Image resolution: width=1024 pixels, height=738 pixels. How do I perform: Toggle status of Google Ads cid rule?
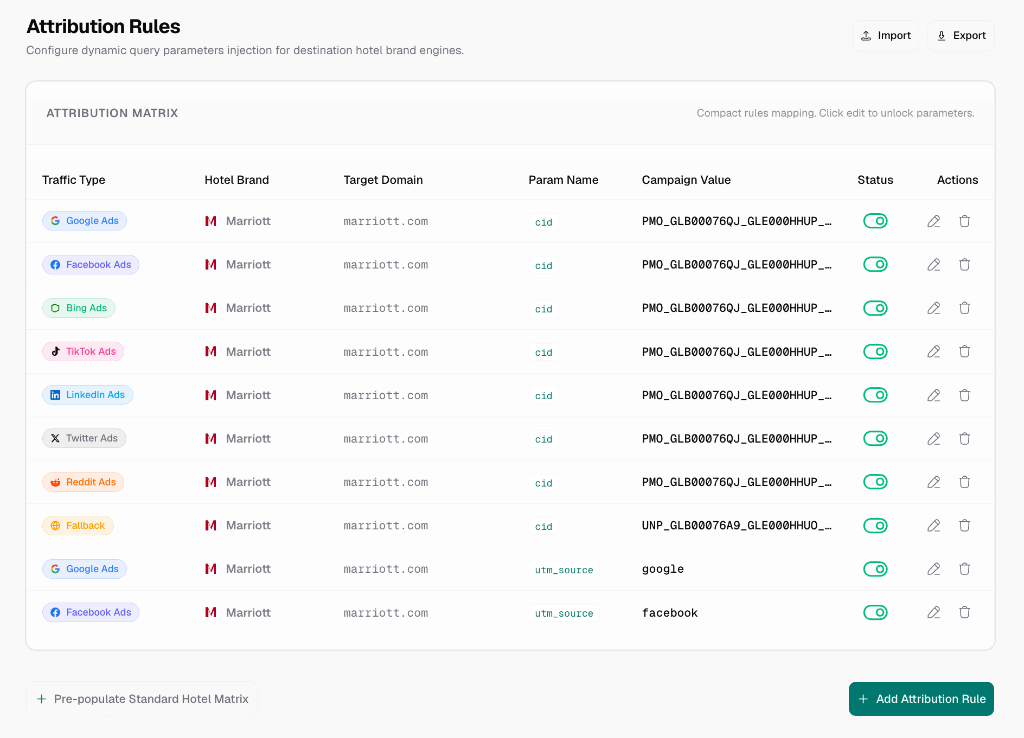point(875,221)
